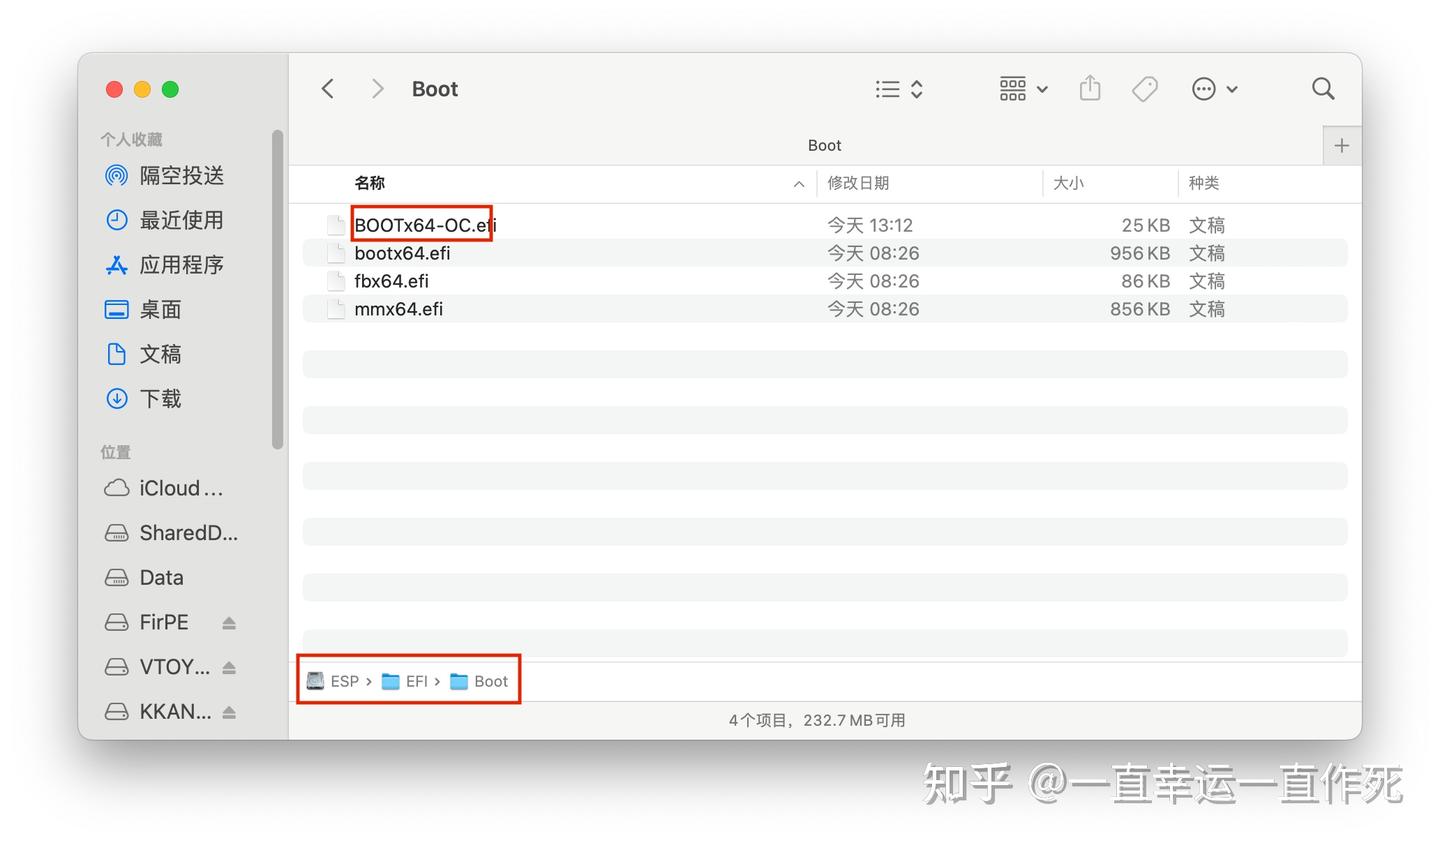Select the Boot tab
1440x843 pixels.
[x=824, y=145]
